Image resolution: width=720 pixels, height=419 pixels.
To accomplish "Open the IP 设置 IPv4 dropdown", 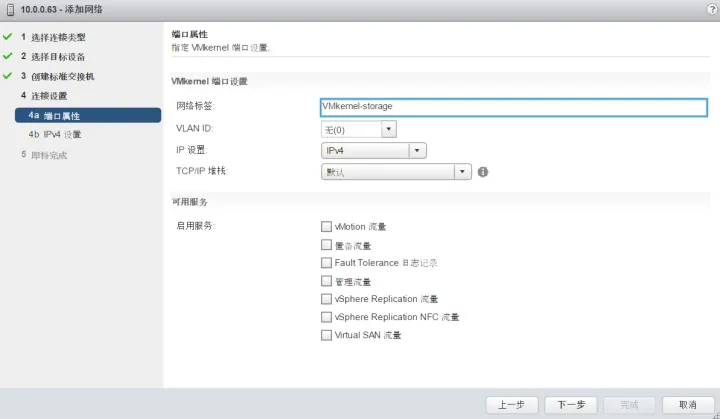I will coord(374,151).
